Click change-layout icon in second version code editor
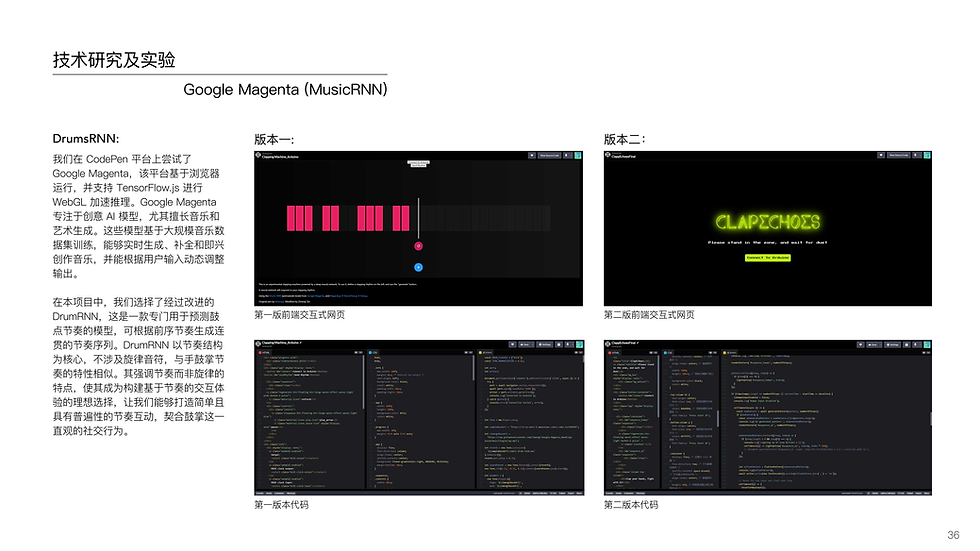Image resolution: width=980 pixels, height=551 pixels. coord(907,344)
